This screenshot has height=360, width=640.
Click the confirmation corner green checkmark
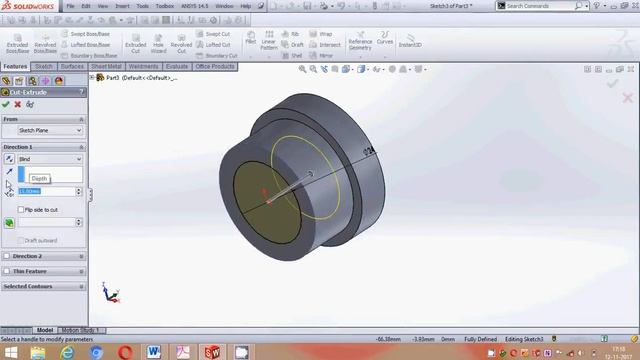[x=612, y=83]
